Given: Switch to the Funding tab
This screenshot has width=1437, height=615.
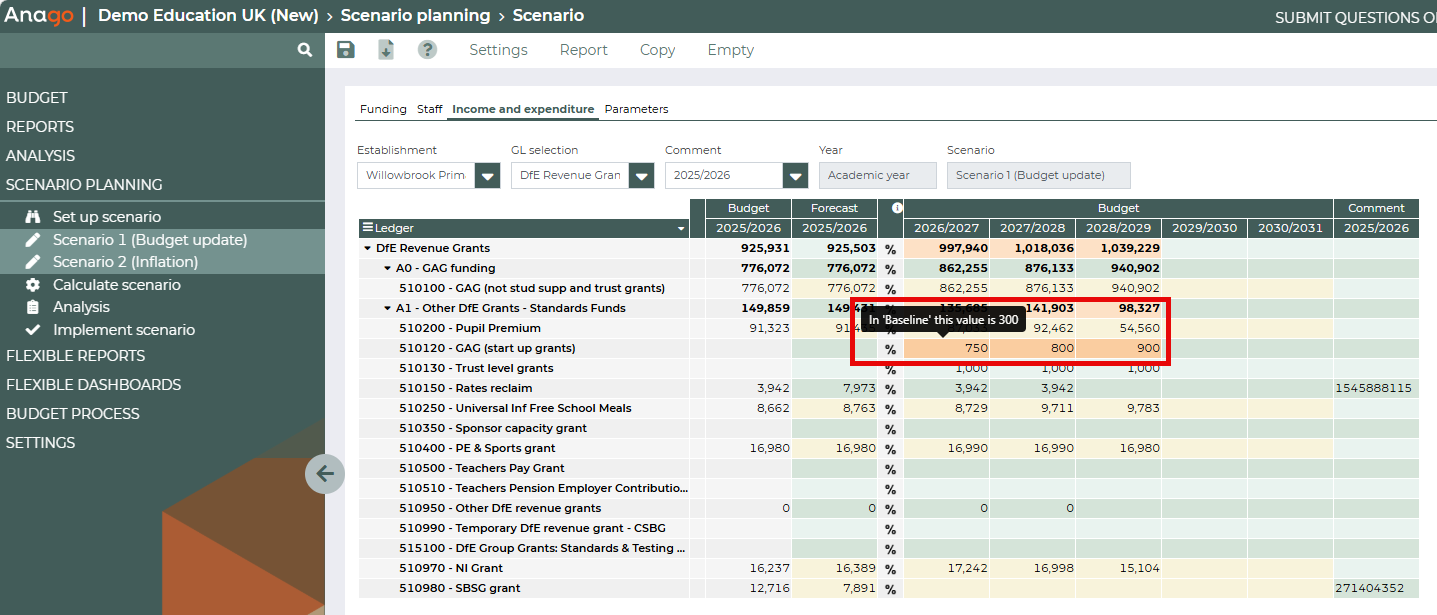Looking at the screenshot, I should point(383,109).
